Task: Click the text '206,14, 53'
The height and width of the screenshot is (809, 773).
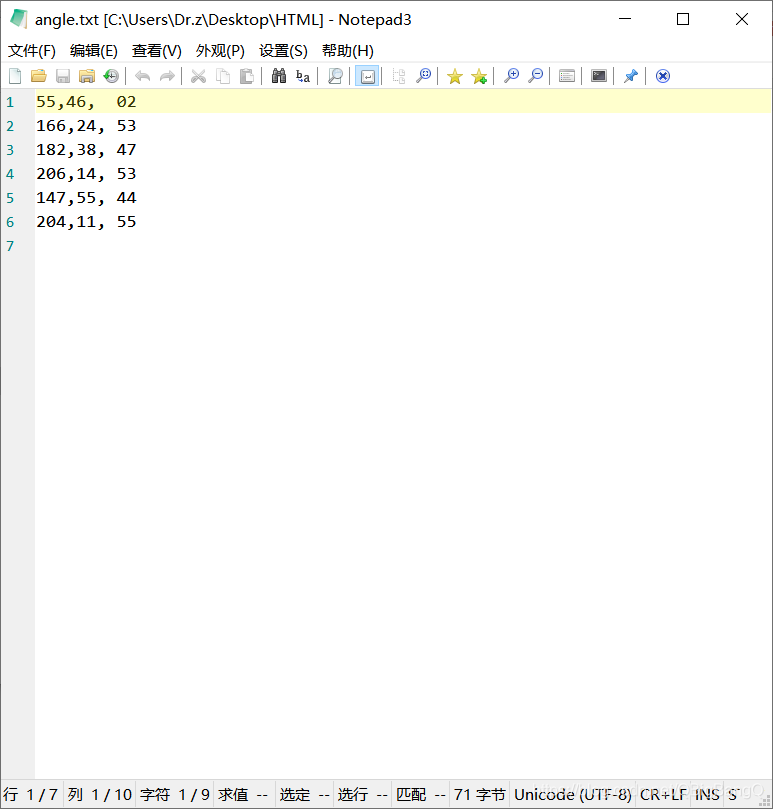Action: (86, 173)
